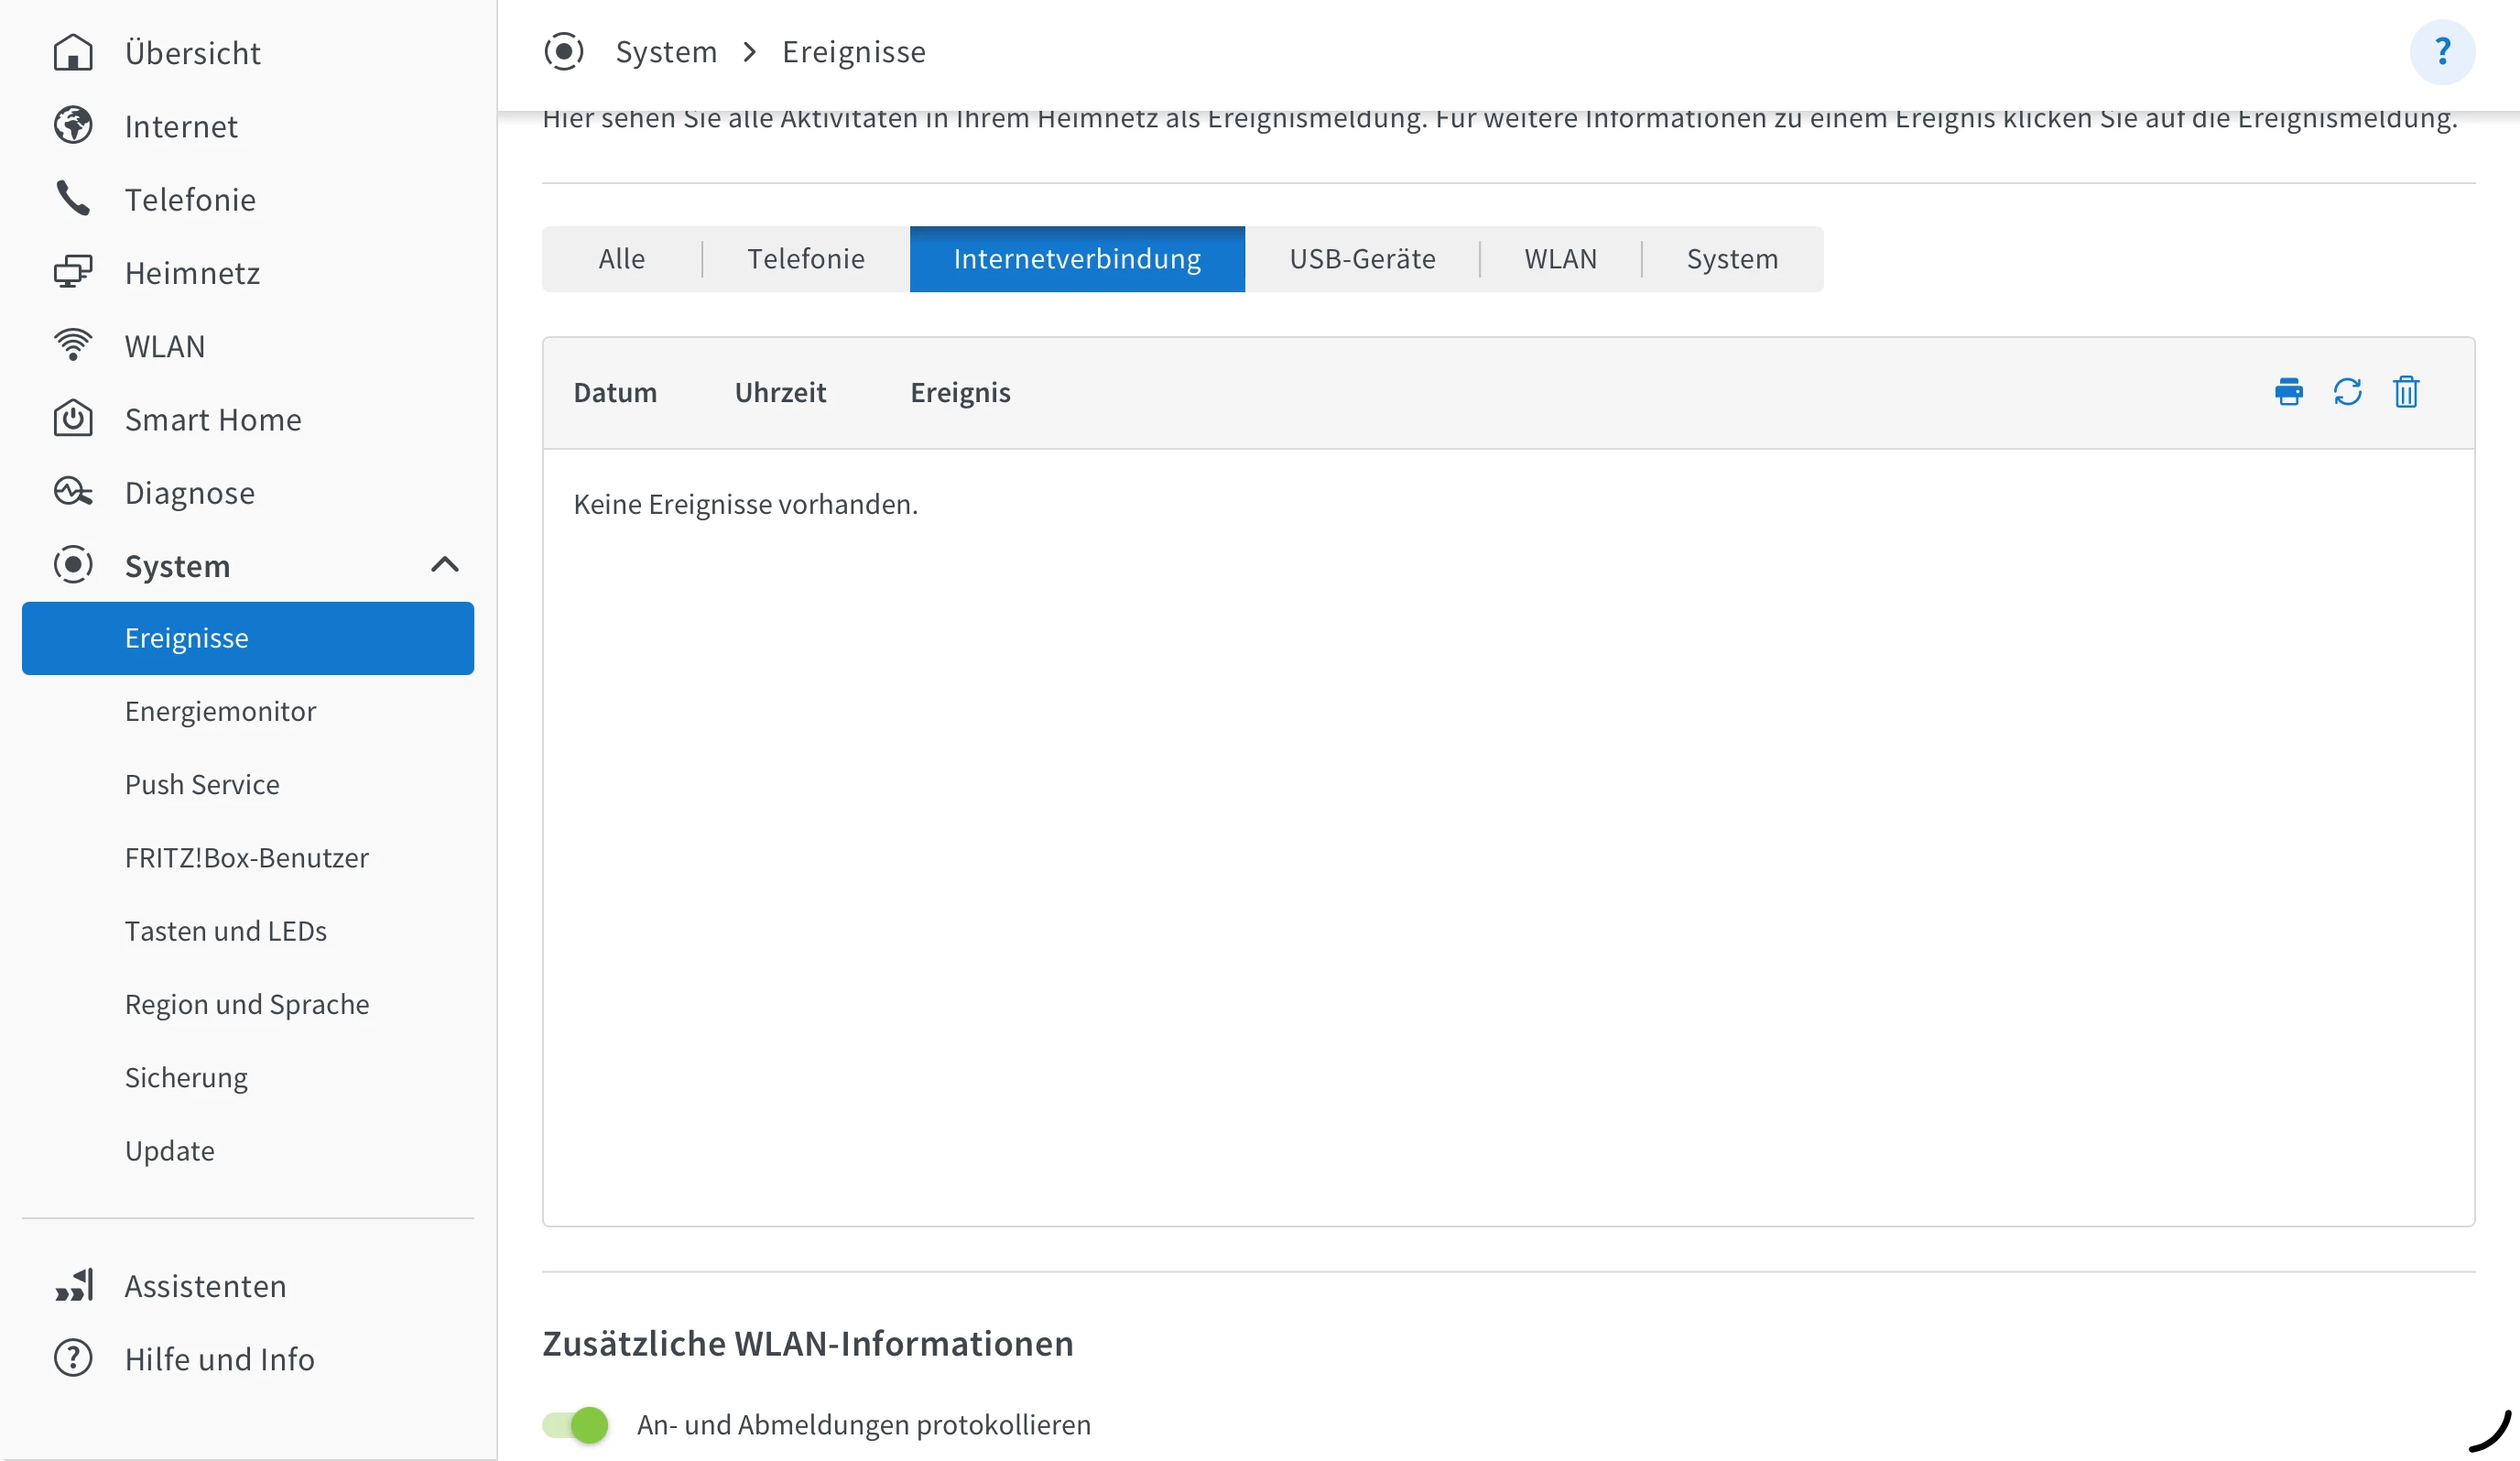Delete all events with trash icon
The height and width of the screenshot is (1461, 2520).
point(2406,392)
